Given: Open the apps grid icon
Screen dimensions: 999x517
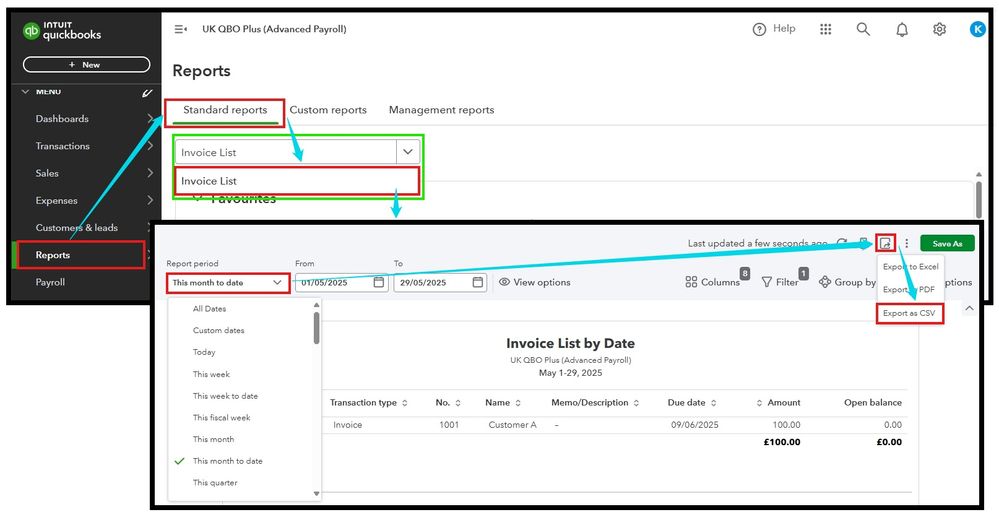Looking at the screenshot, I should click(x=826, y=29).
